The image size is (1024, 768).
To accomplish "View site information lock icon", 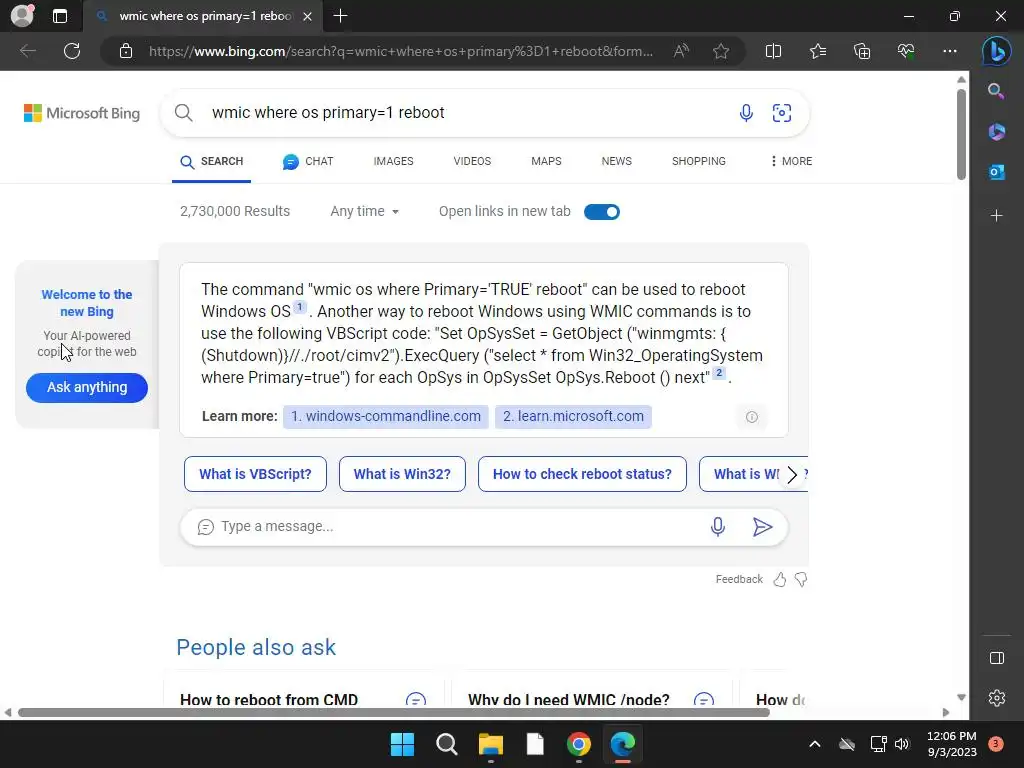I will click(x=126, y=51).
